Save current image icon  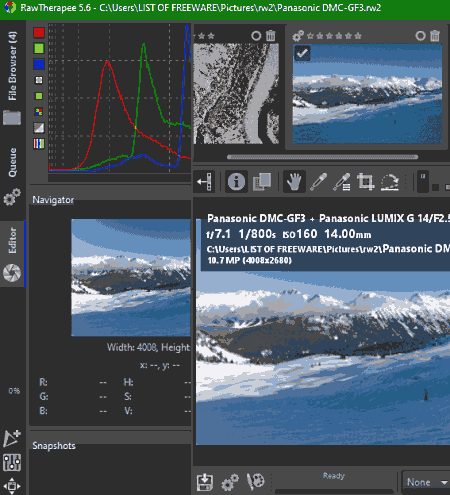(x=205, y=482)
